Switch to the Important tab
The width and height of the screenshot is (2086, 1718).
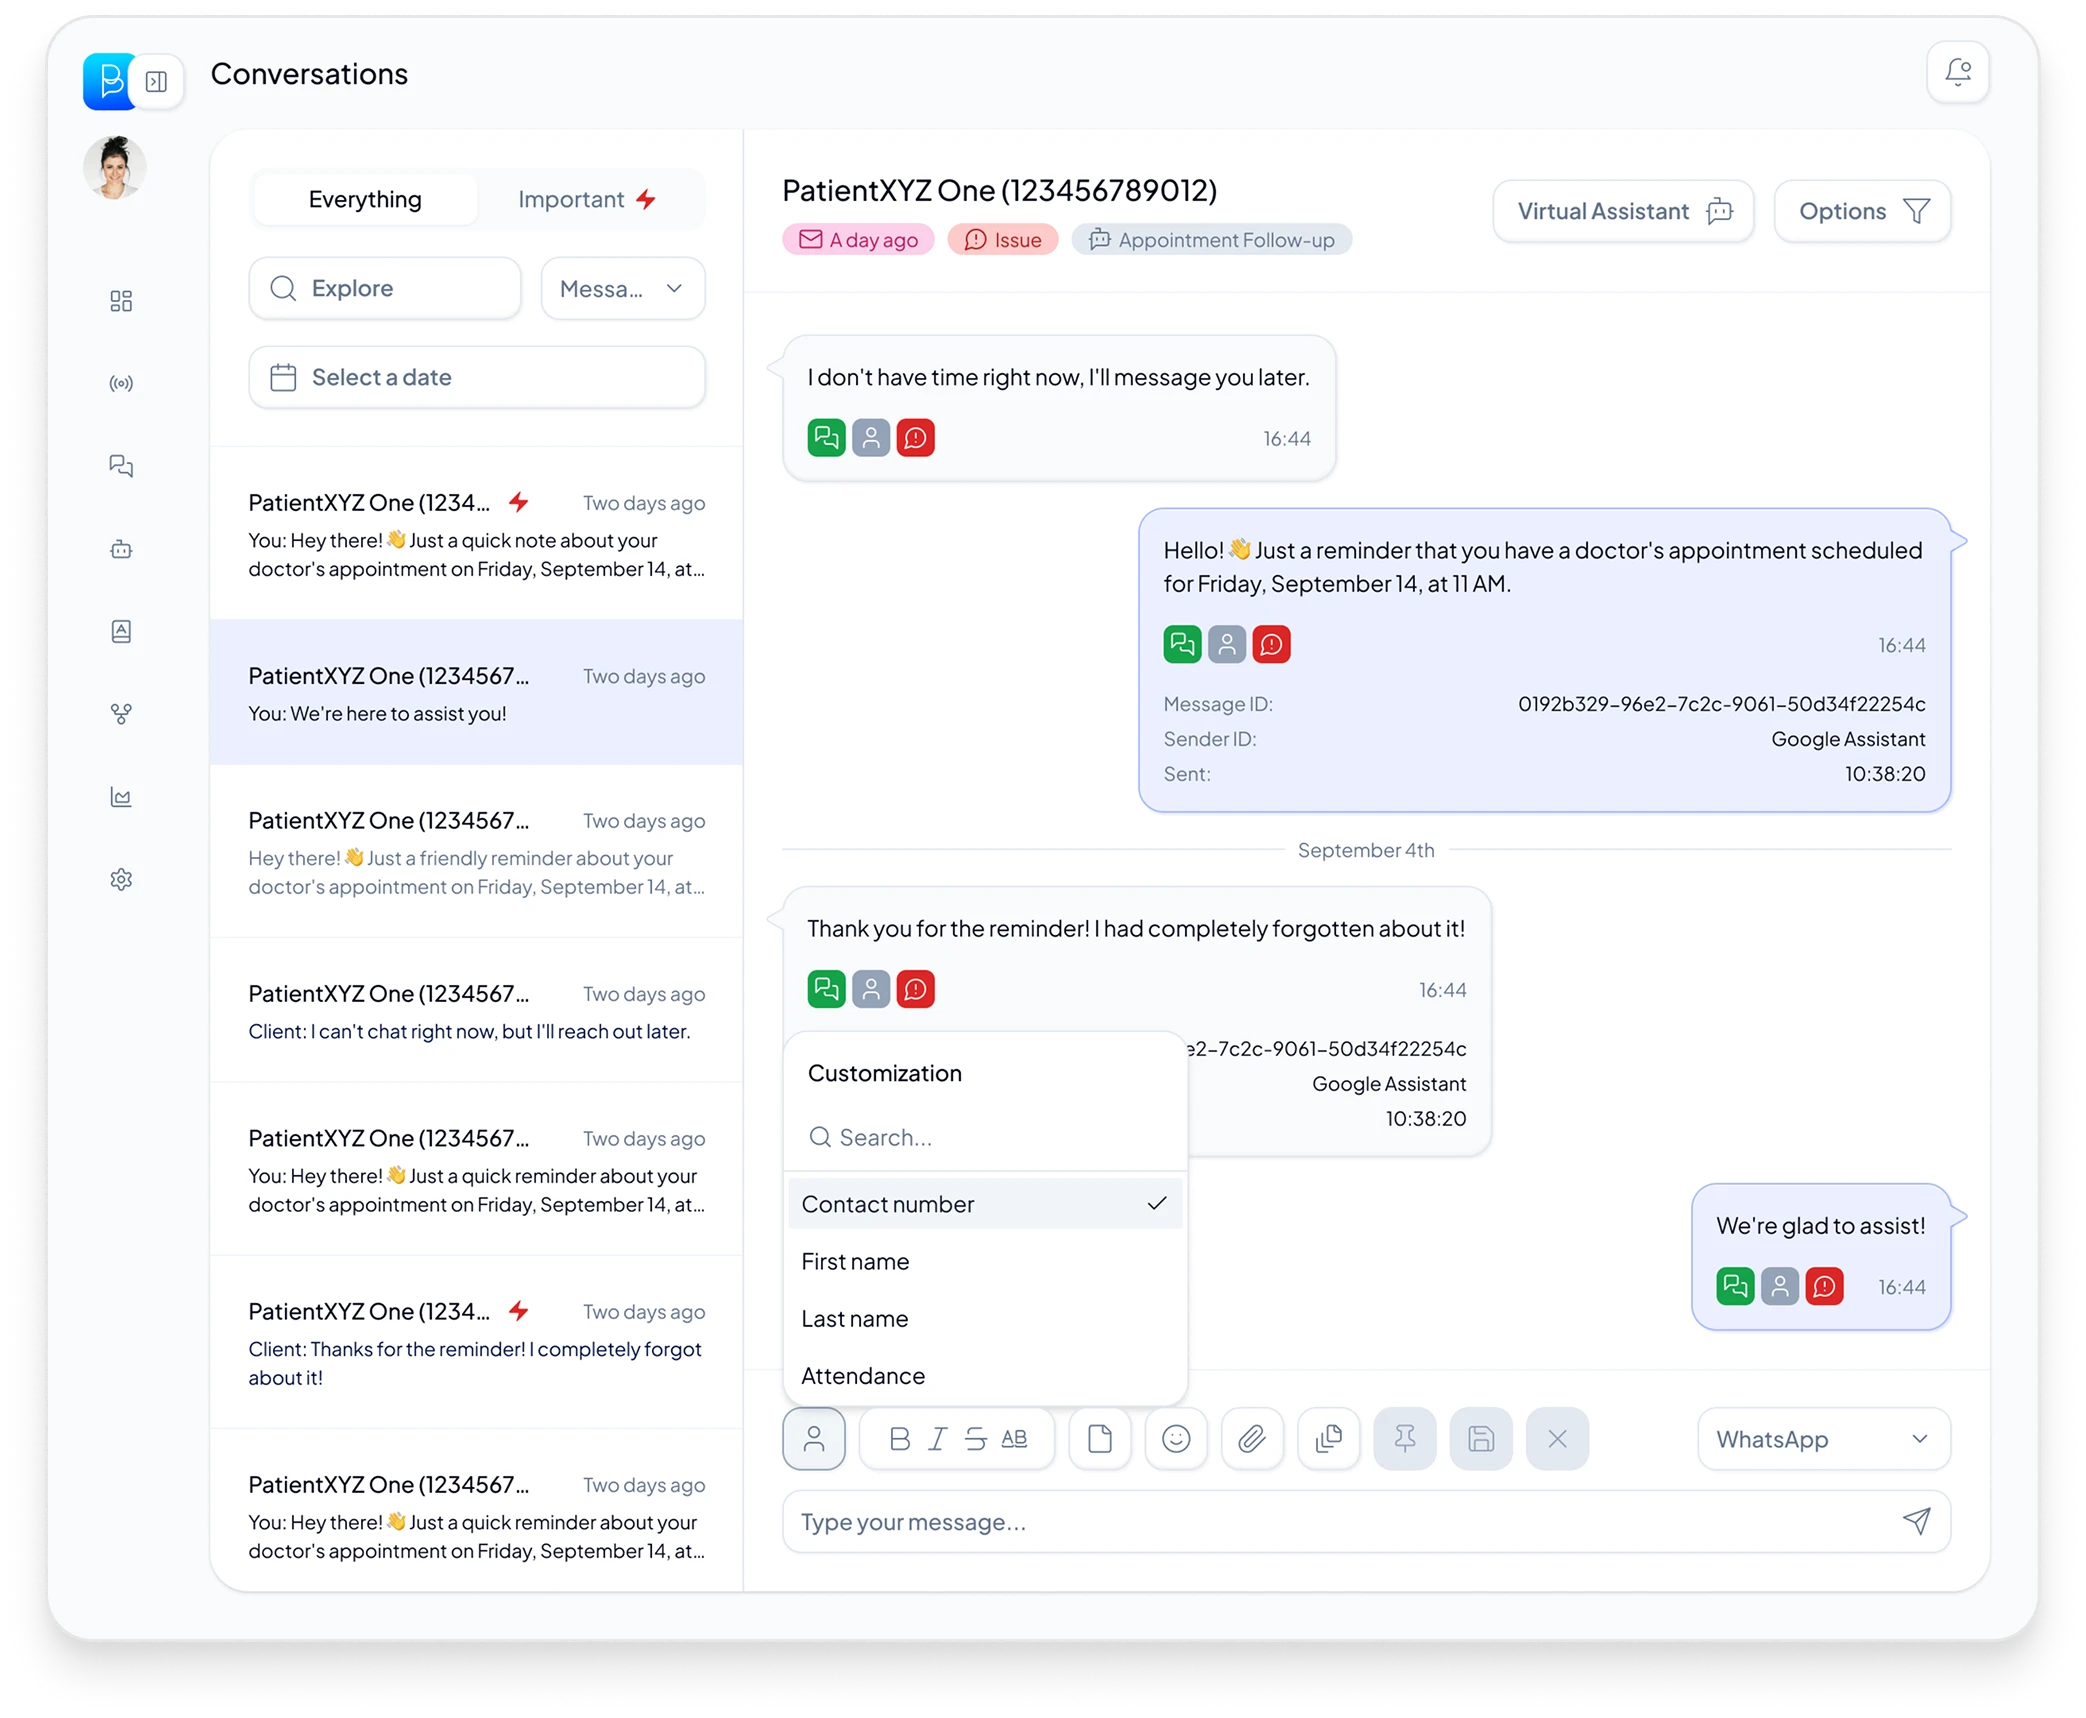(587, 200)
